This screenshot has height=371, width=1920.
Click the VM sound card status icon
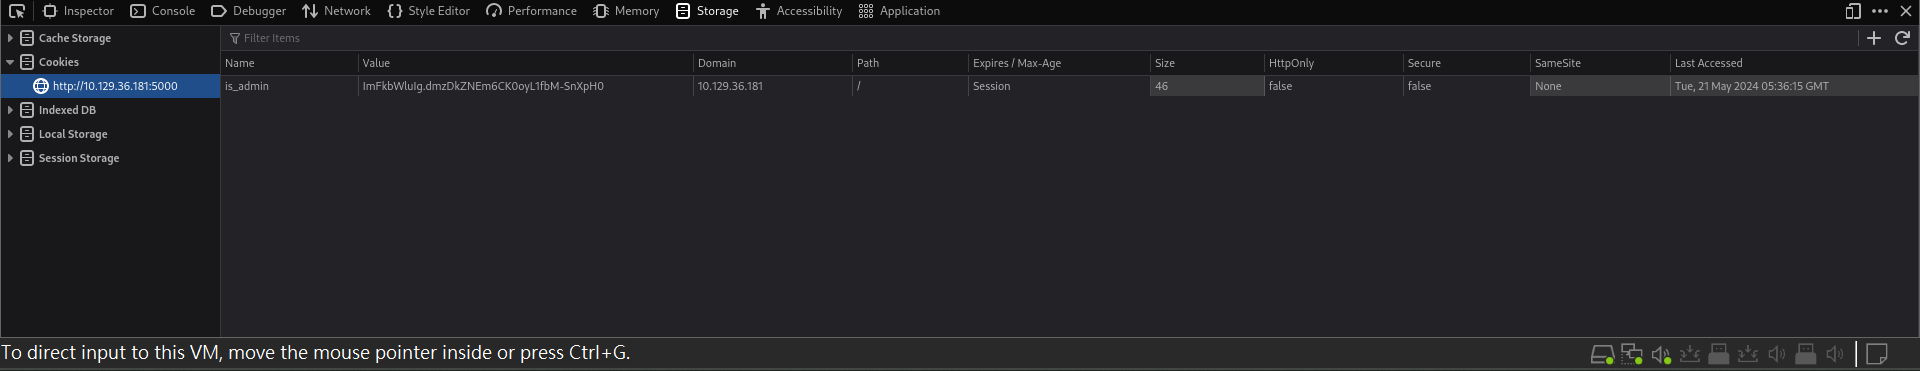pyautogui.click(x=1661, y=354)
